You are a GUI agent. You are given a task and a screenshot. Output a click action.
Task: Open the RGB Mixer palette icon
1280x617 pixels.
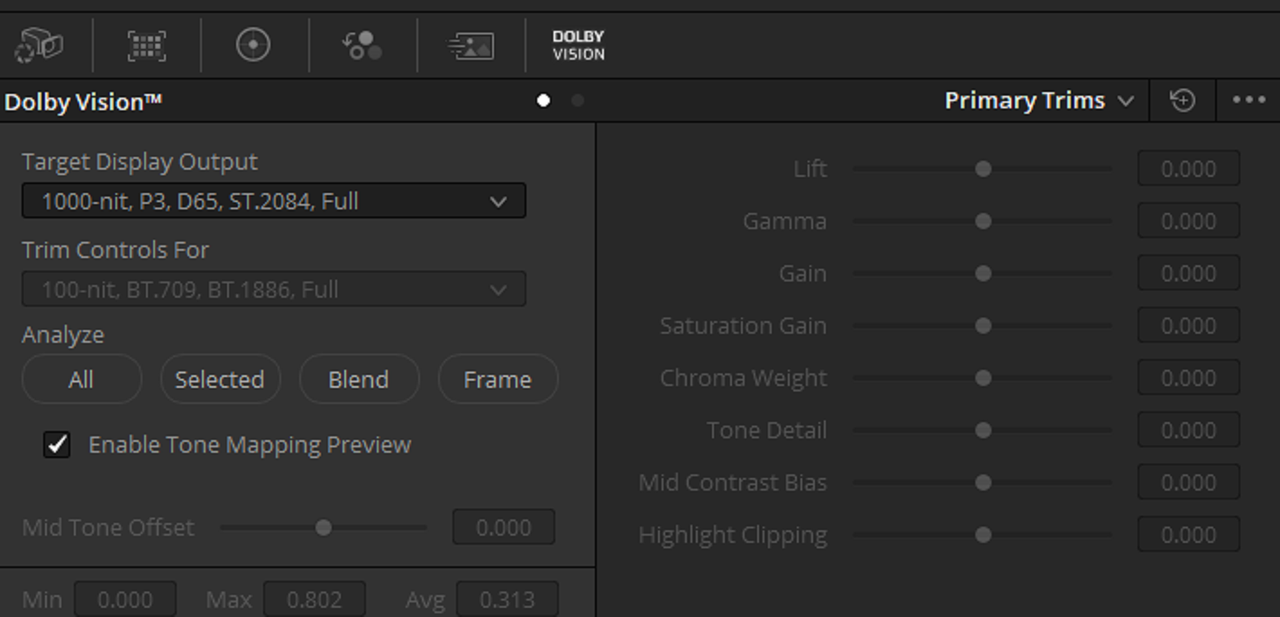click(x=362, y=46)
